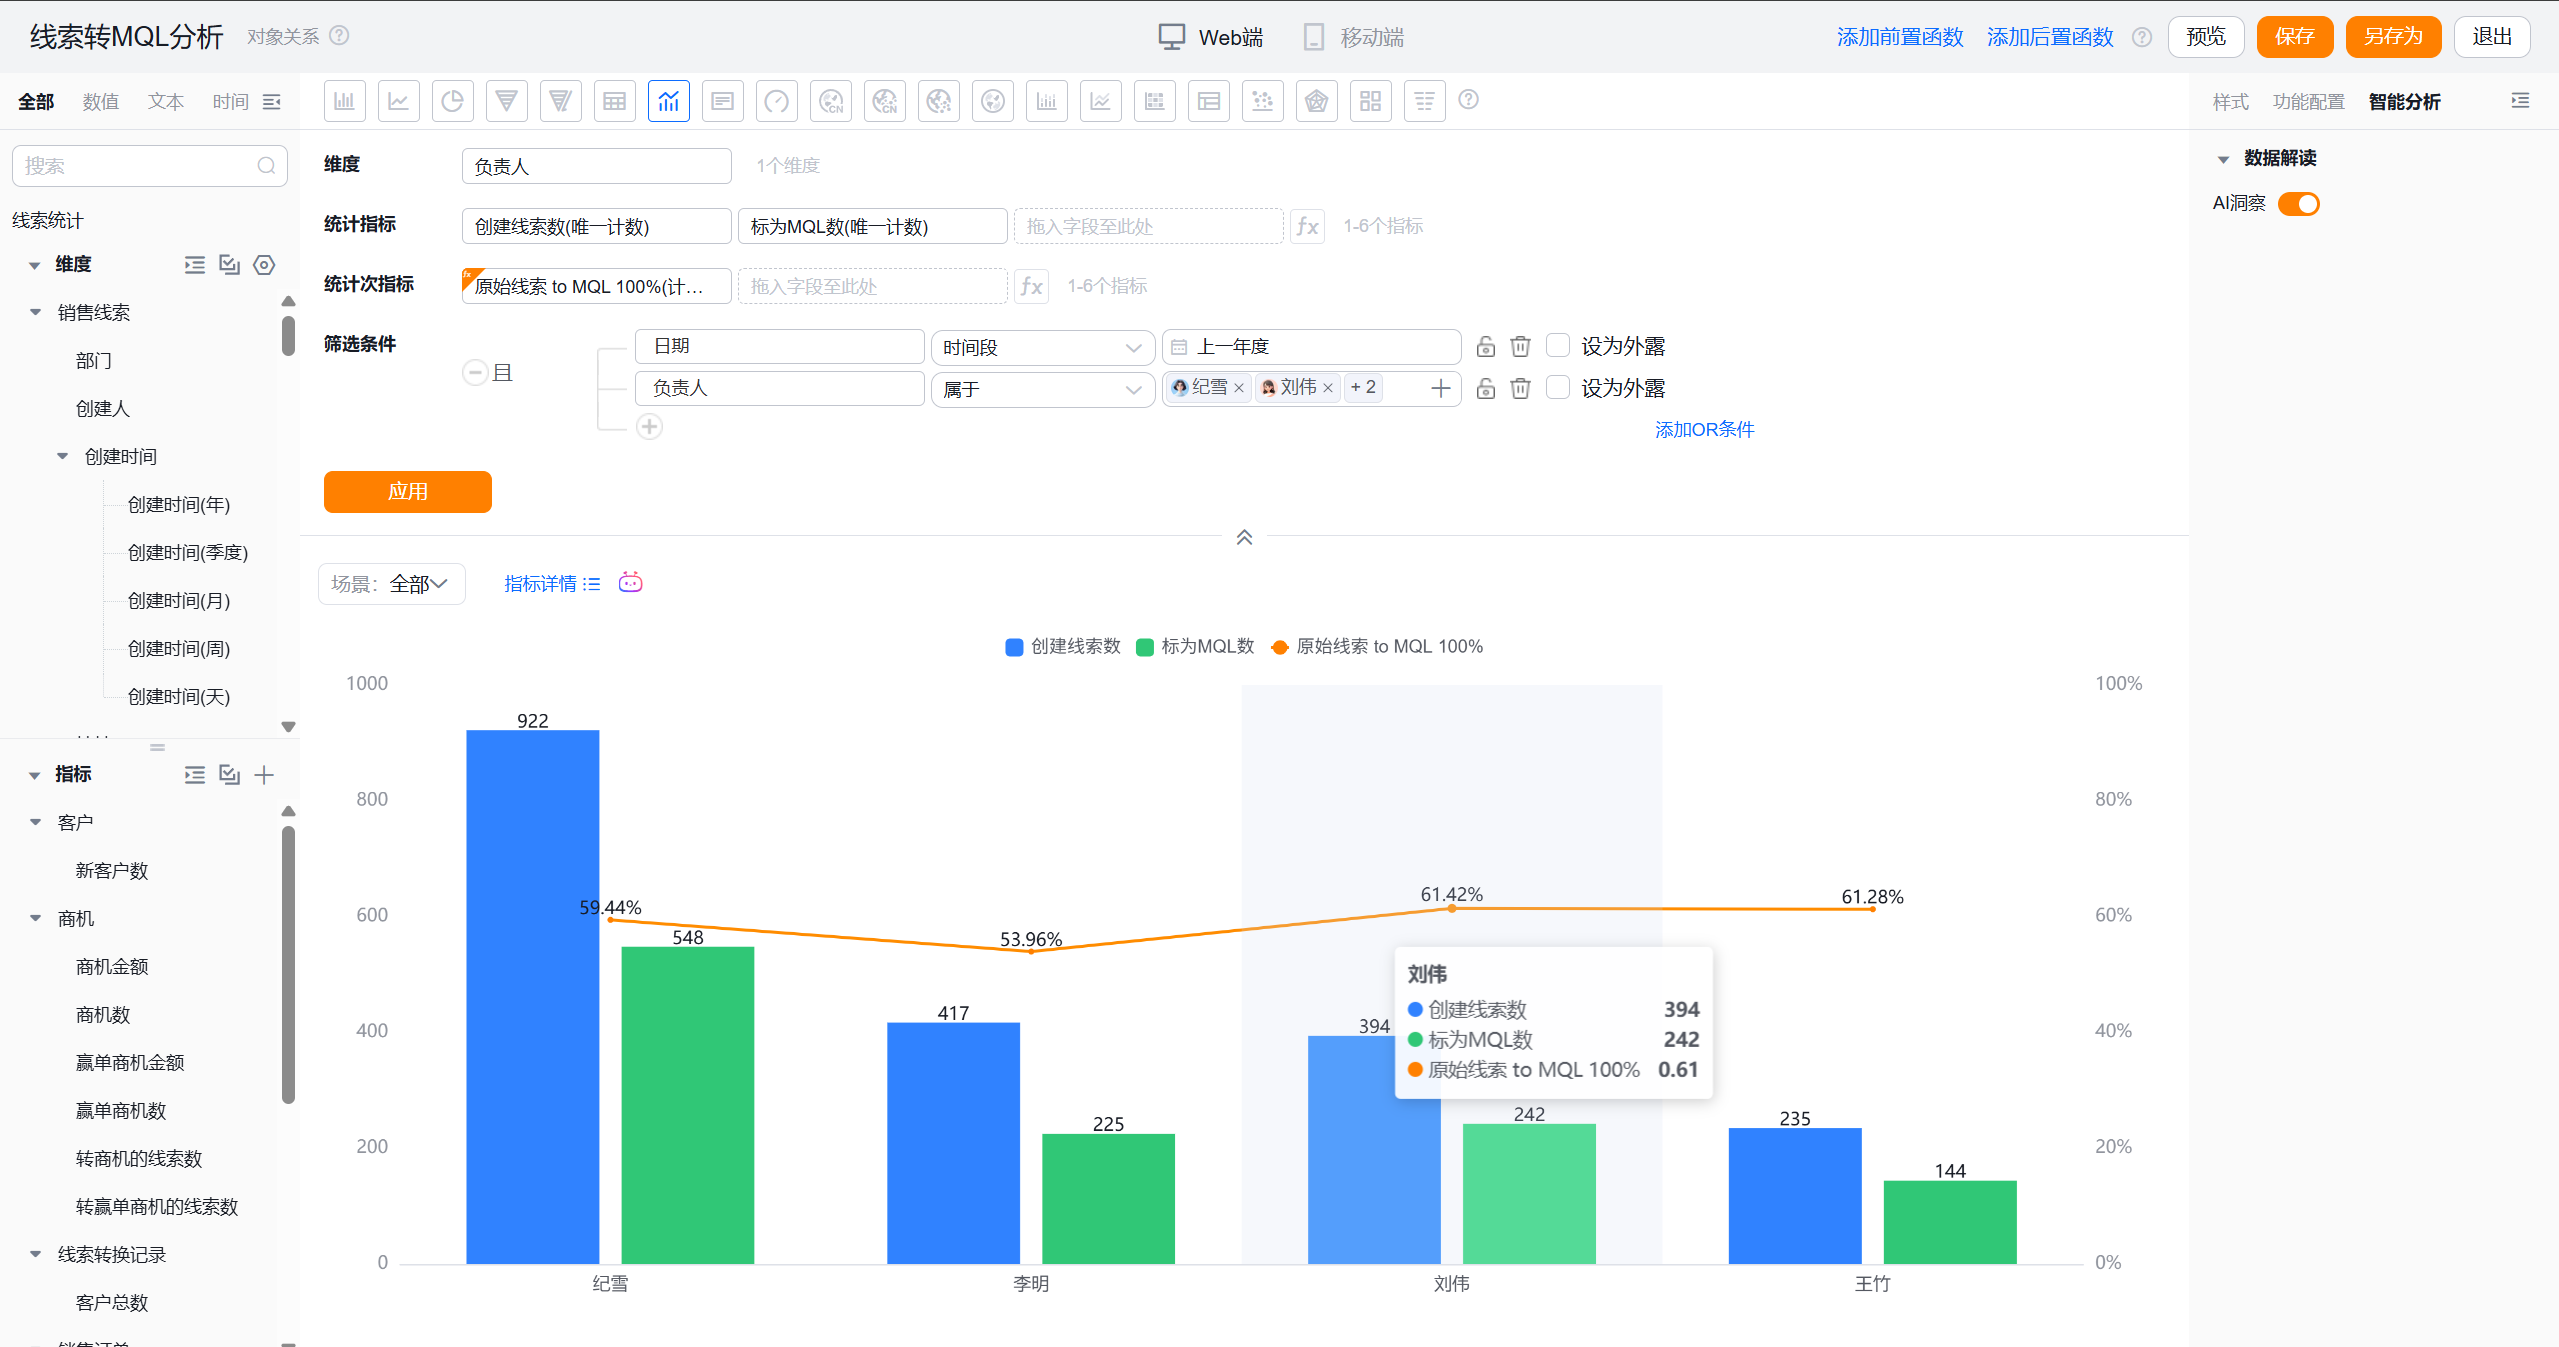Switch to the 样式 tab

tap(2230, 102)
